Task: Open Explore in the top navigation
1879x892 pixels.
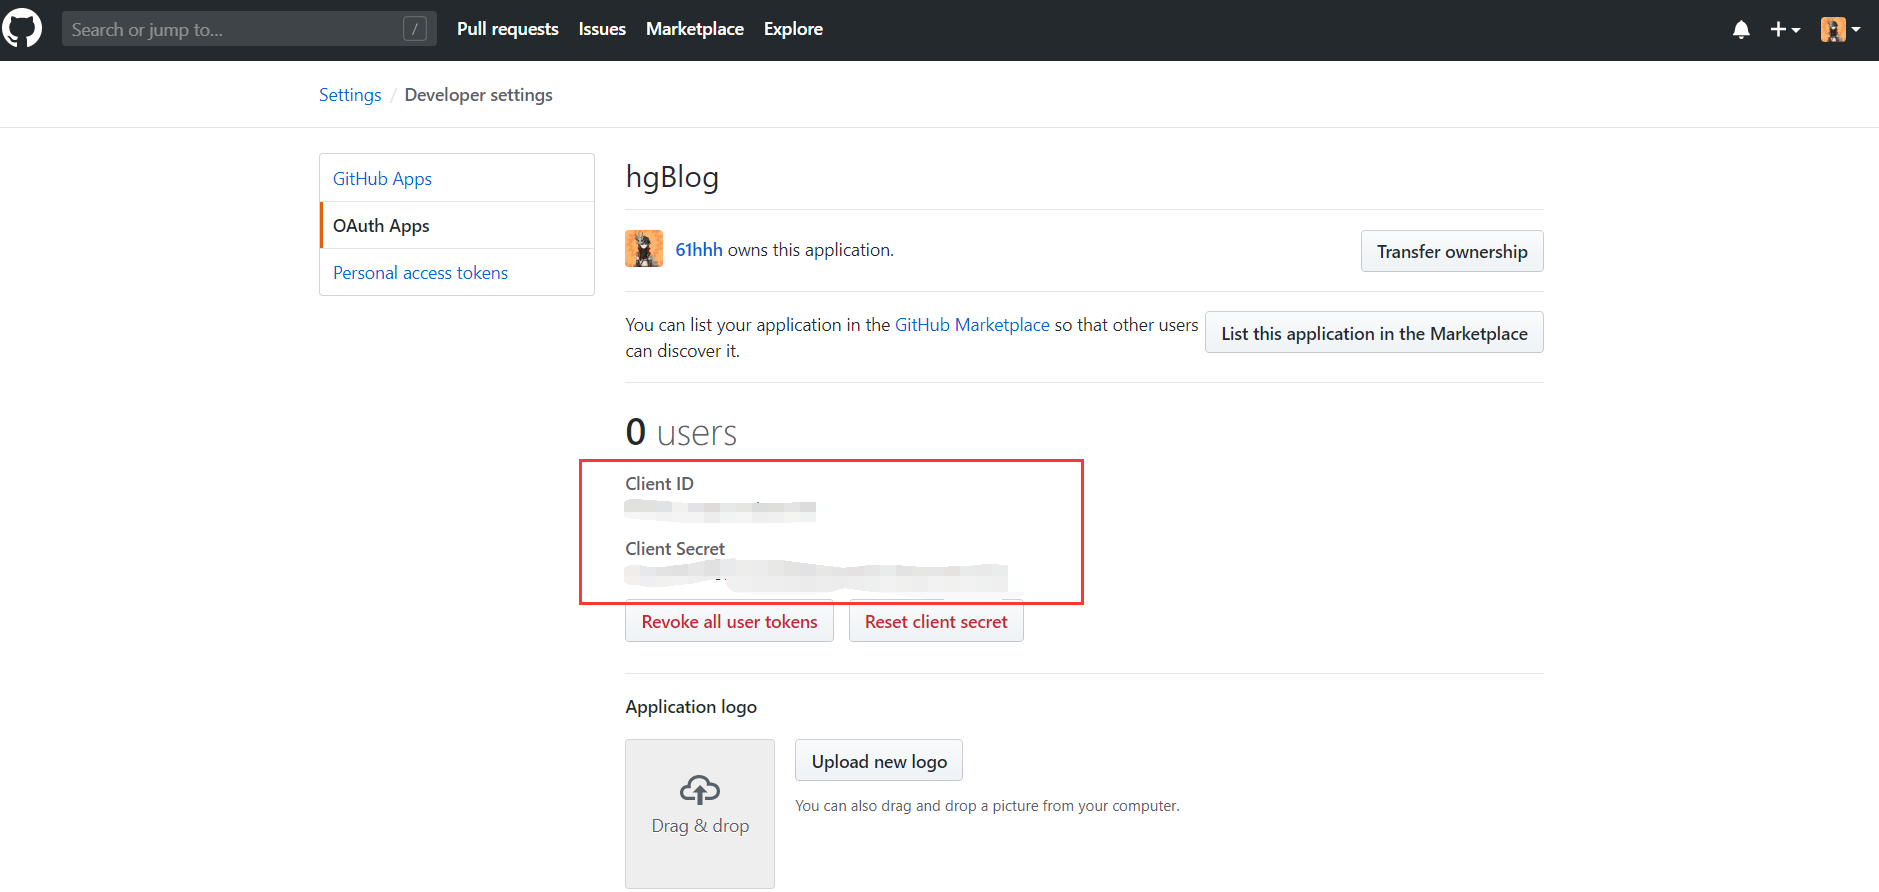Action: [793, 29]
